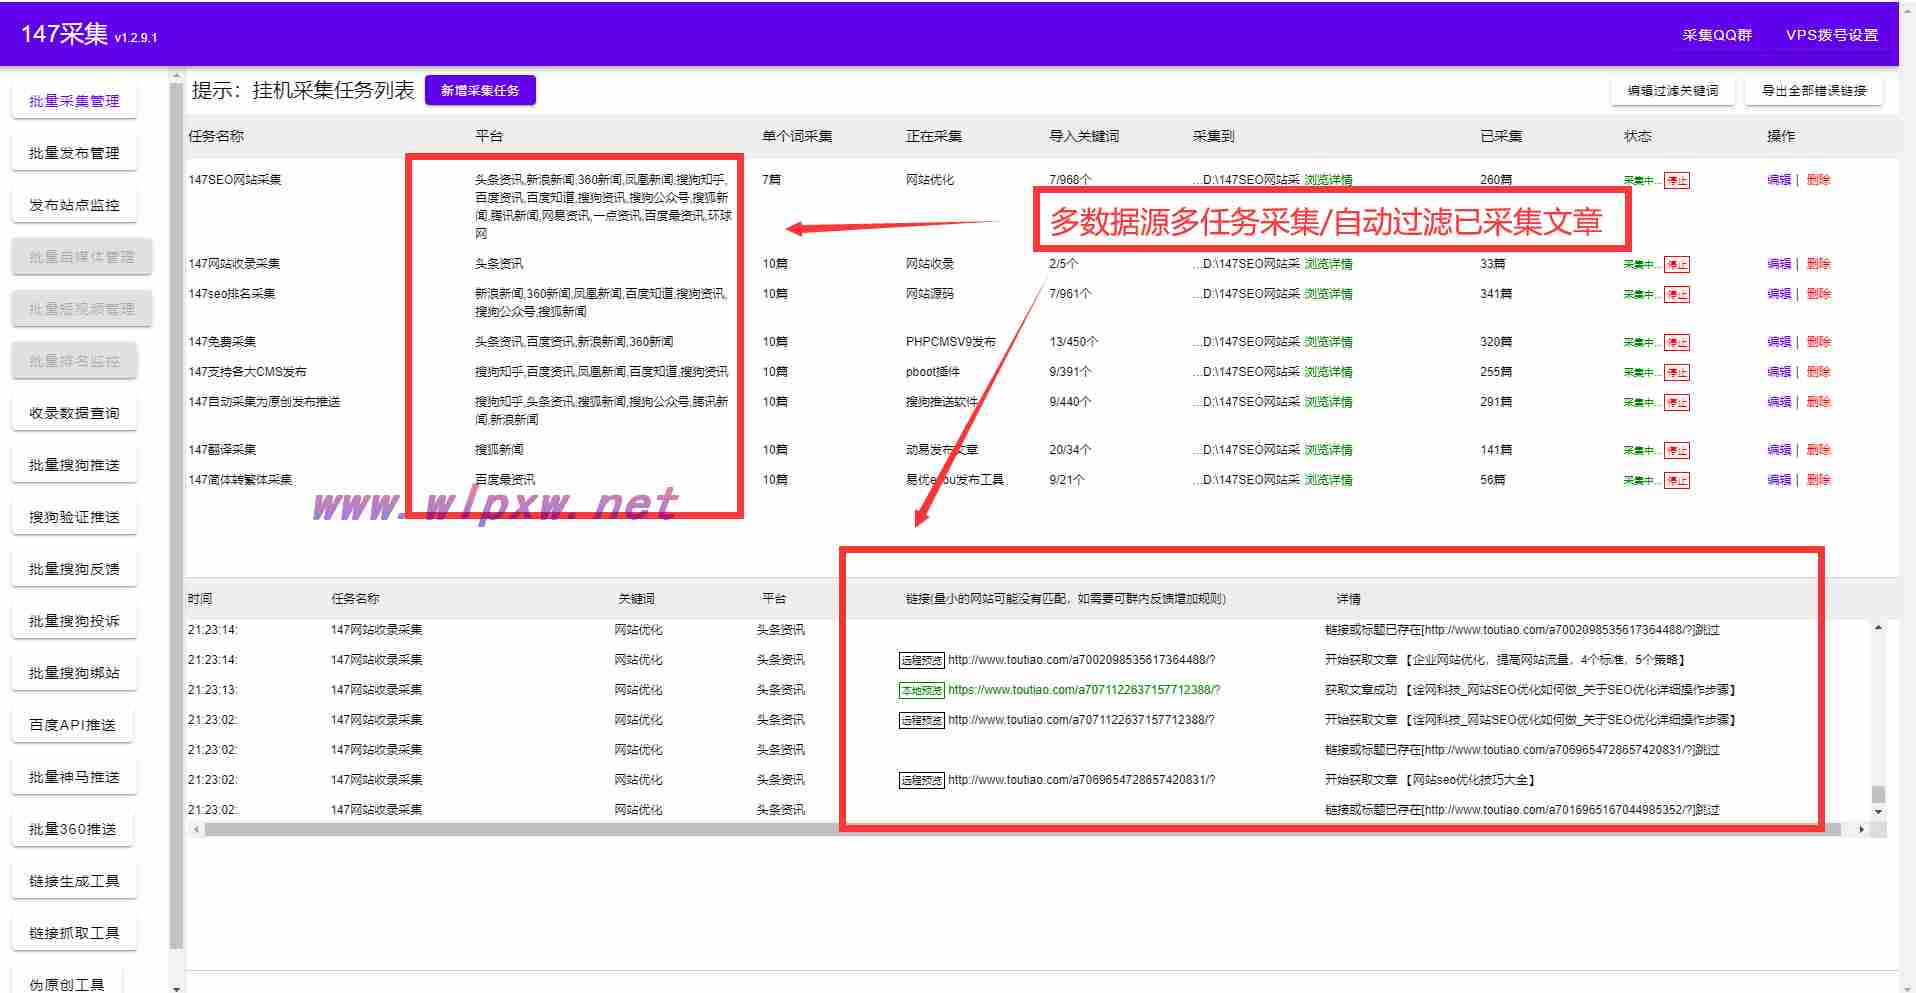Stop the 147免费采集 task
1916x993 pixels.
point(1677,343)
